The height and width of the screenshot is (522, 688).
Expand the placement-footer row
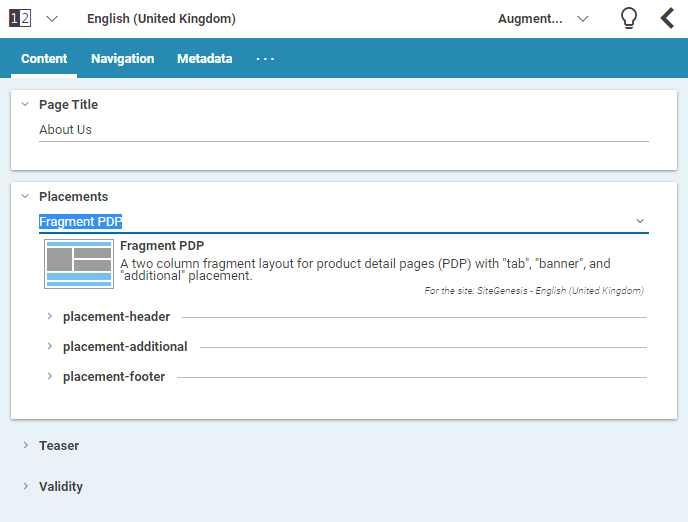(50, 377)
